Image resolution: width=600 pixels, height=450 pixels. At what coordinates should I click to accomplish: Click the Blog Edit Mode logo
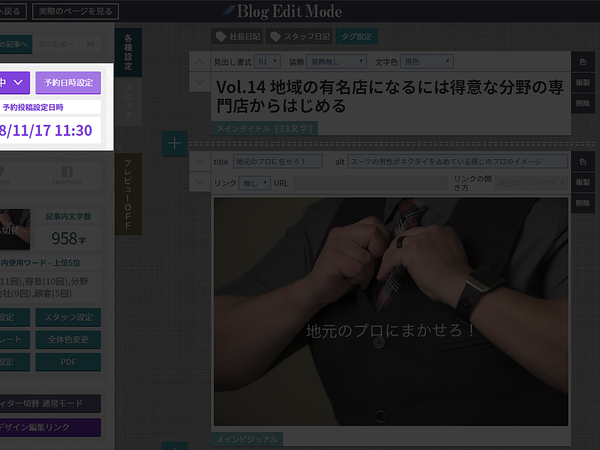click(282, 11)
